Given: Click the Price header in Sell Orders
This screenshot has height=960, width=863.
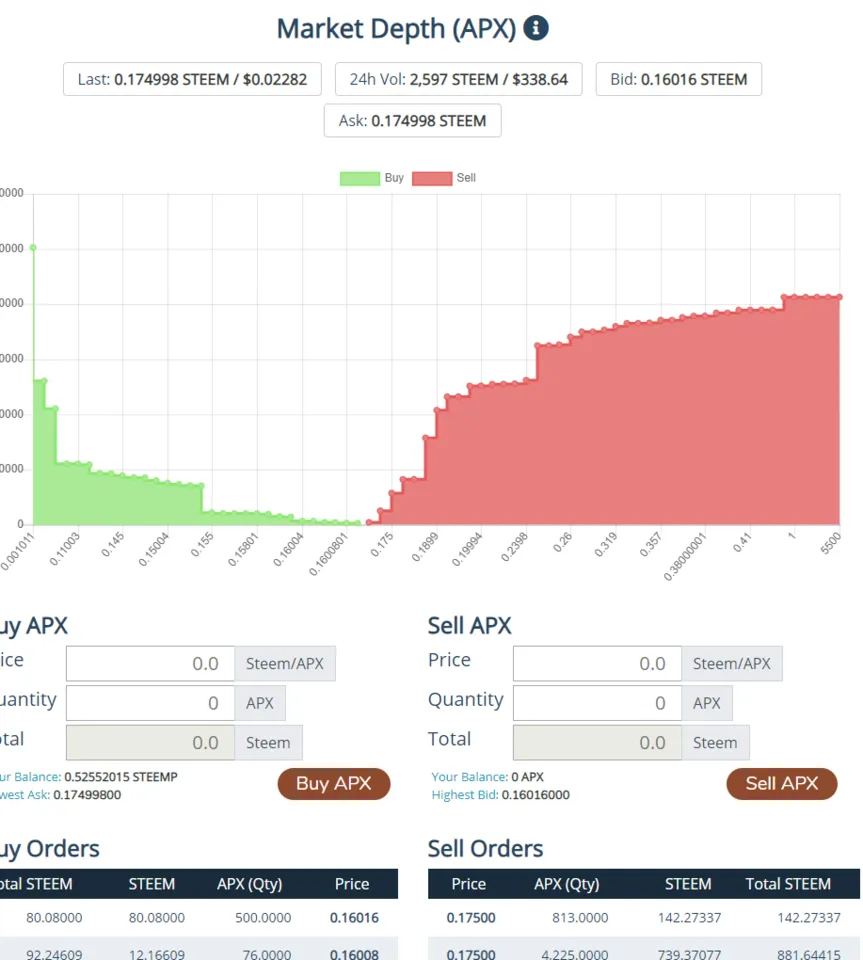Looking at the screenshot, I should point(469,884).
